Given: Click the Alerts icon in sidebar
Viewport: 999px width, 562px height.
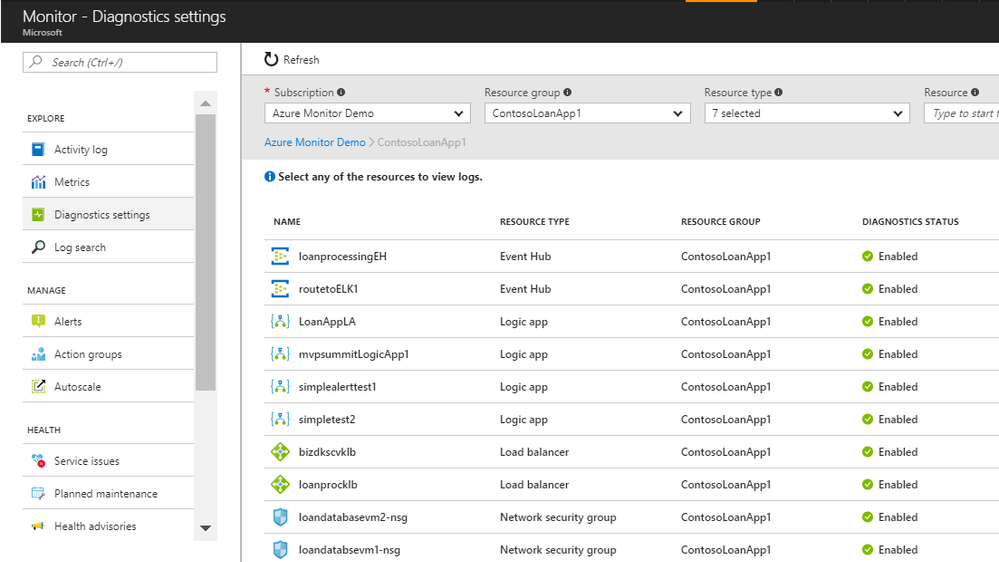Looking at the screenshot, I should pyautogui.click(x=38, y=321).
